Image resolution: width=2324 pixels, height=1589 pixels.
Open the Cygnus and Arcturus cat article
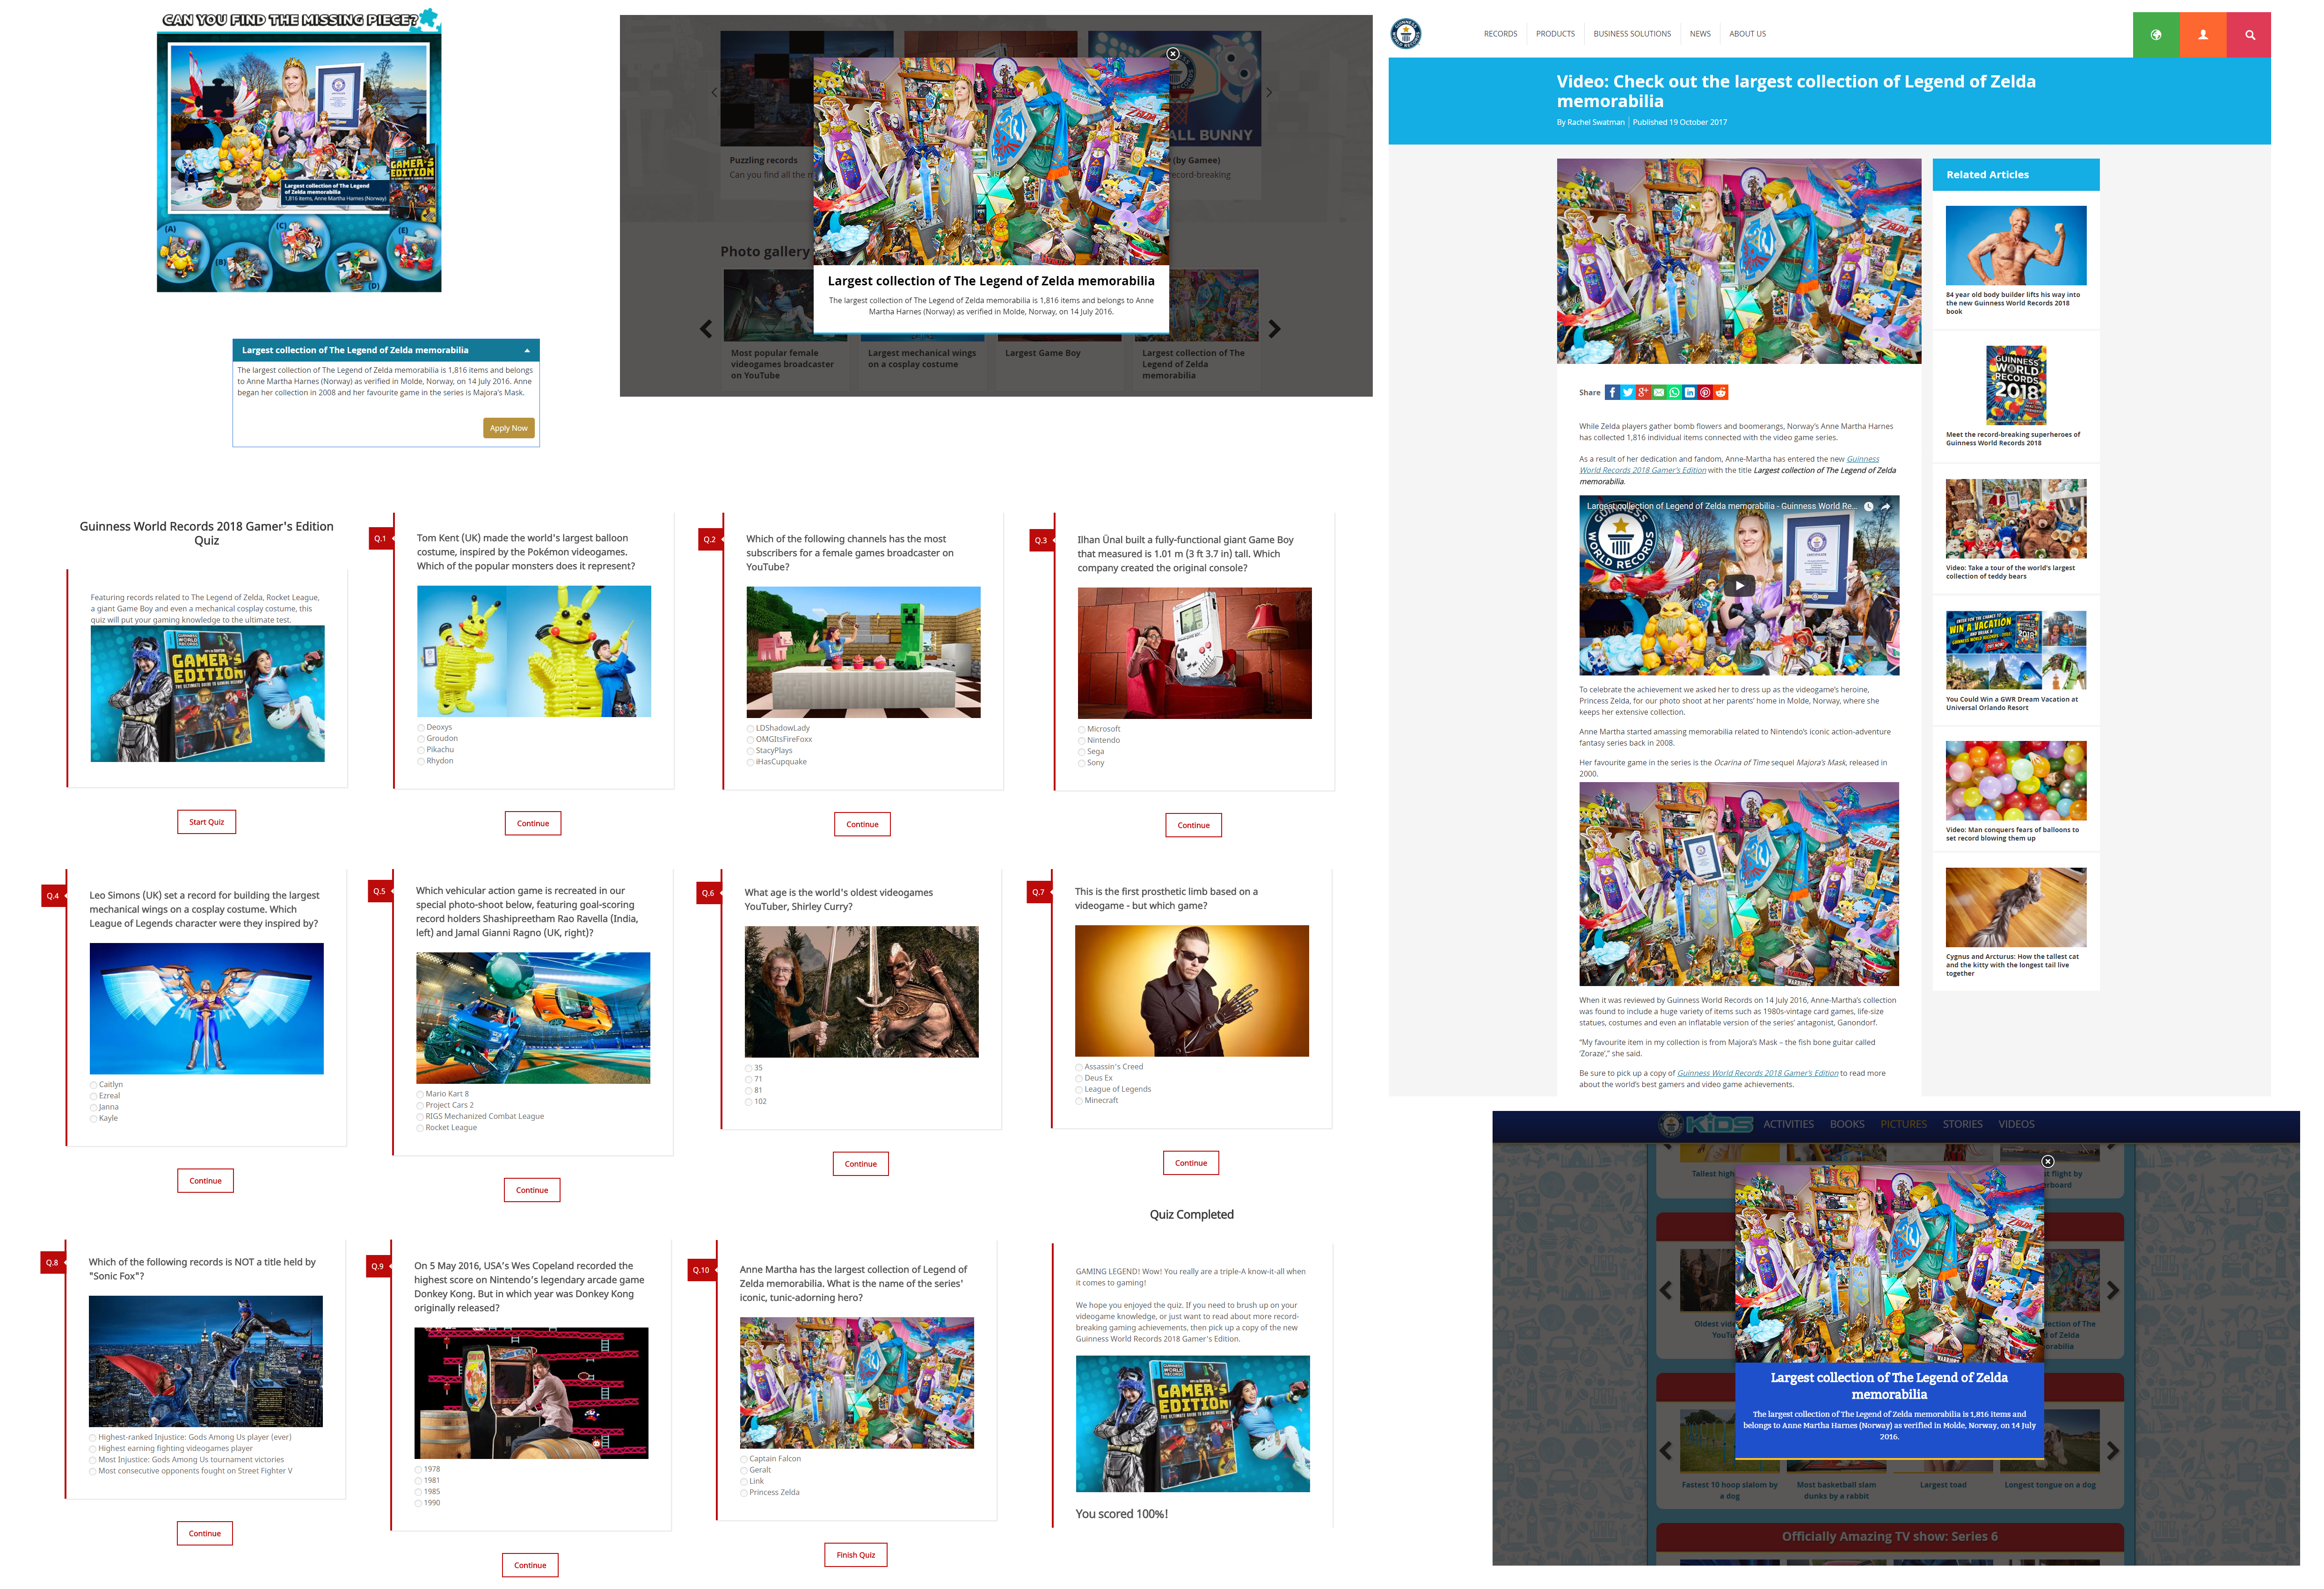pyautogui.click(x=2015, y=923)
